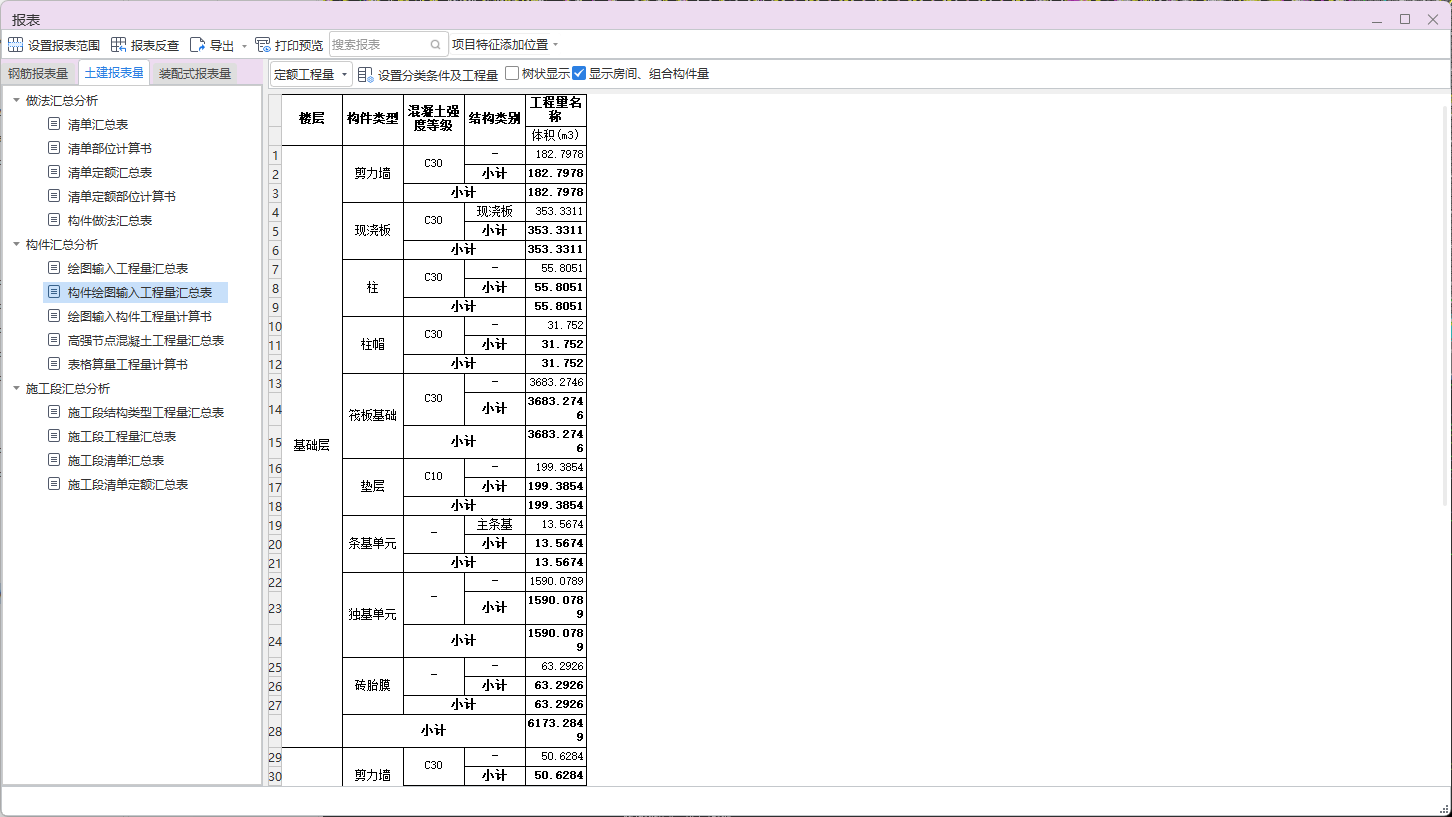Collapse the 做法汇总分析 tree group
The image size is (1452, 817).
[16, 100]
